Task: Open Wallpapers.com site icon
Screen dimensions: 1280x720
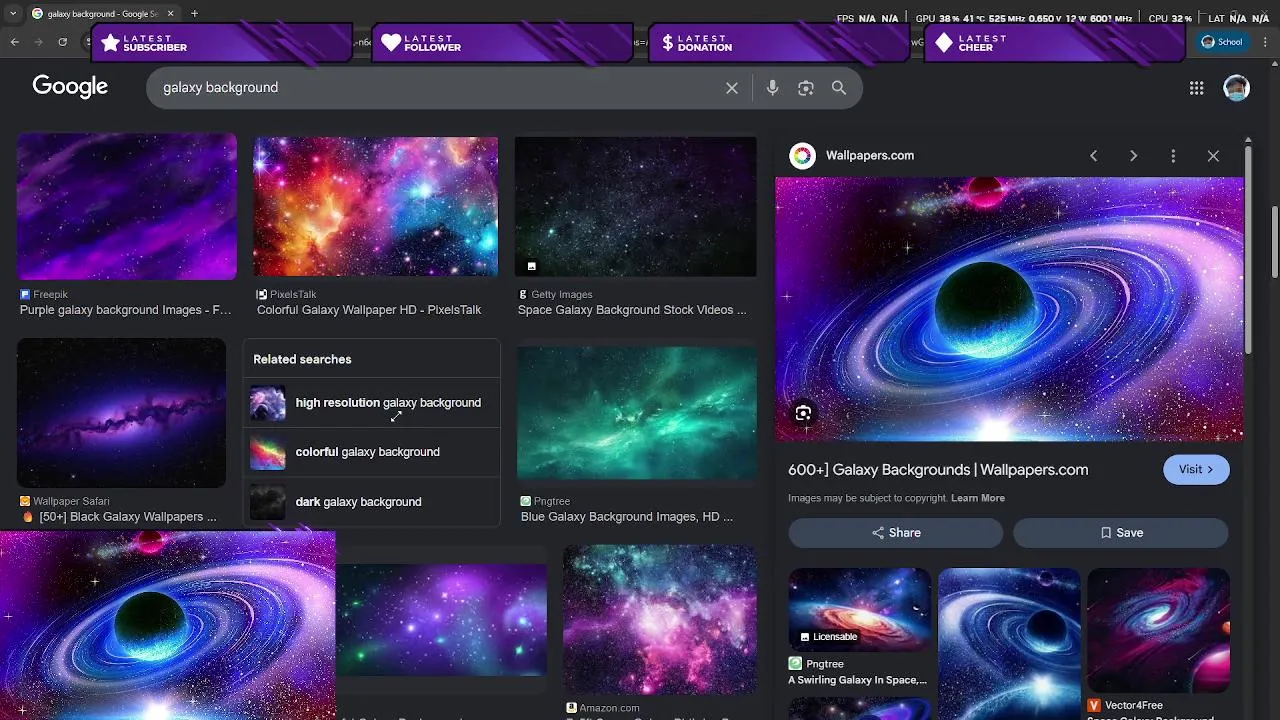Action: (802, 155)
